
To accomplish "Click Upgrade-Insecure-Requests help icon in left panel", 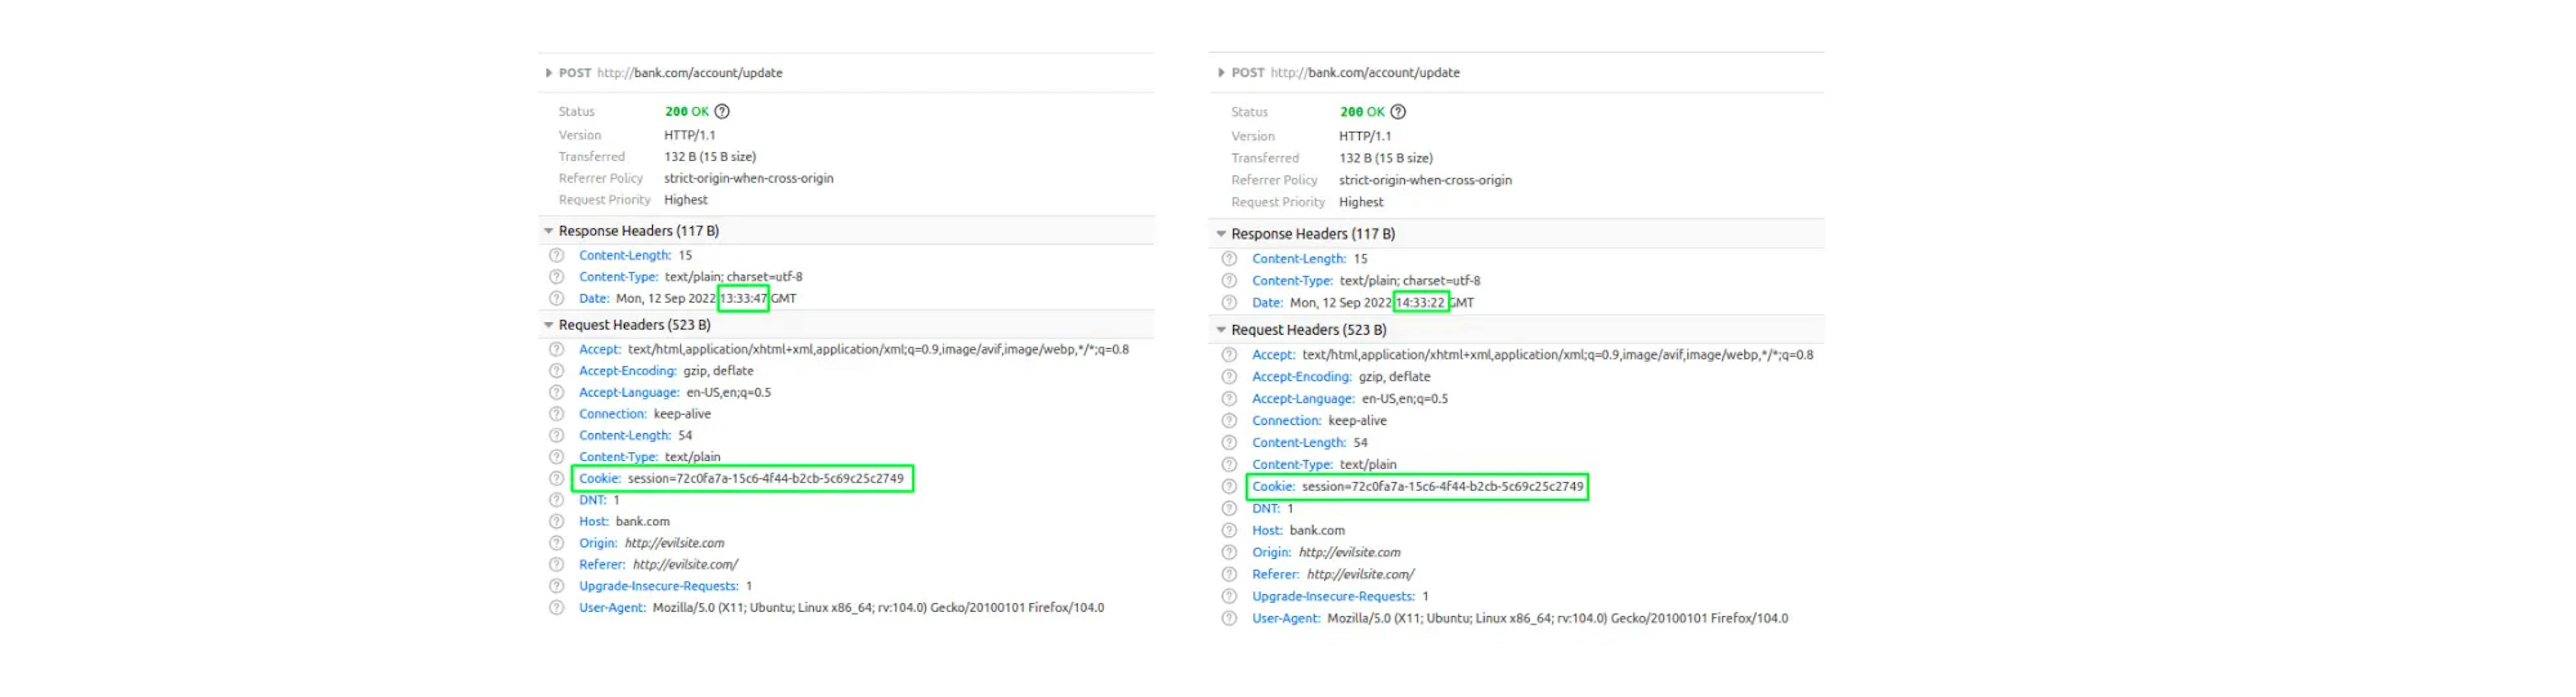I will (557, 586).
